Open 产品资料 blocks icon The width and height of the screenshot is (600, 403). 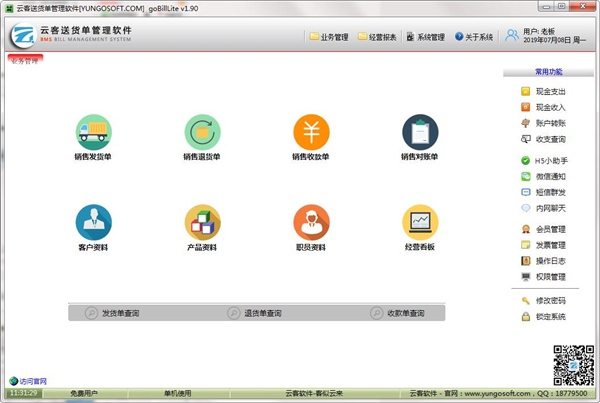click(x=202, y=222)
